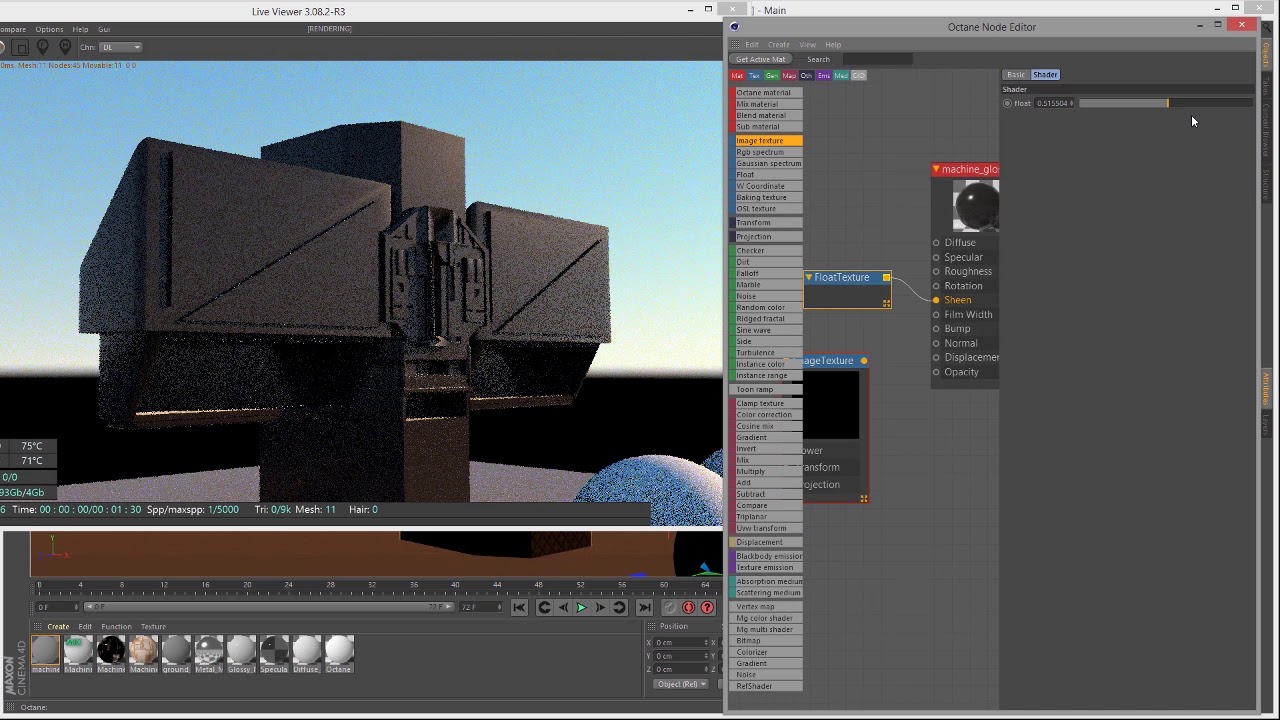Toggle the Mat node filter
The width and height of the screenshot is (1280, 720).
coord(738,76)
